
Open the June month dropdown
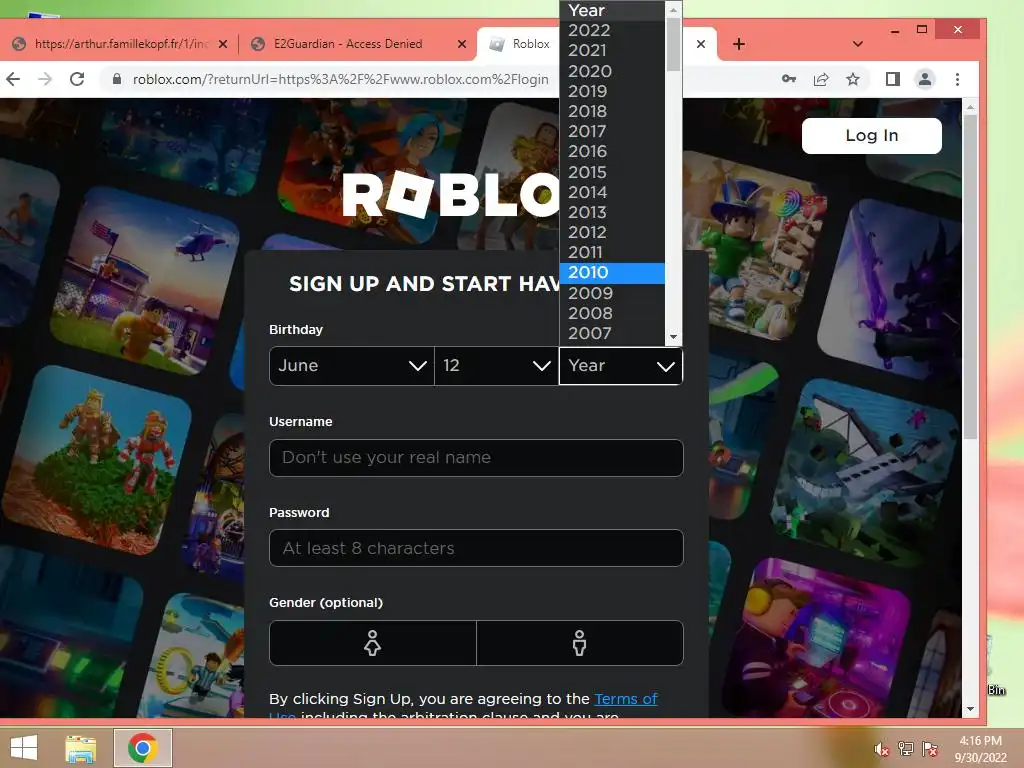pos(352,366)
